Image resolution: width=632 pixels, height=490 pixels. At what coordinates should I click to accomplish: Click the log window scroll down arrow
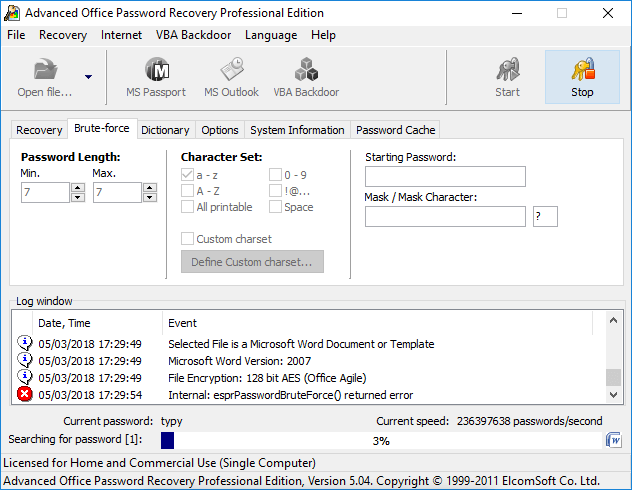(613, 394)
